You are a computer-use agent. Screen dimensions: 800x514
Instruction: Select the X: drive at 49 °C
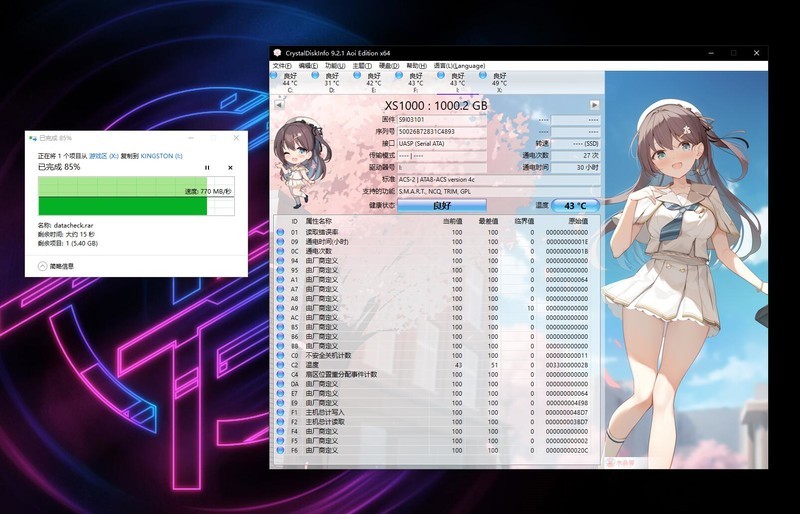500,80
